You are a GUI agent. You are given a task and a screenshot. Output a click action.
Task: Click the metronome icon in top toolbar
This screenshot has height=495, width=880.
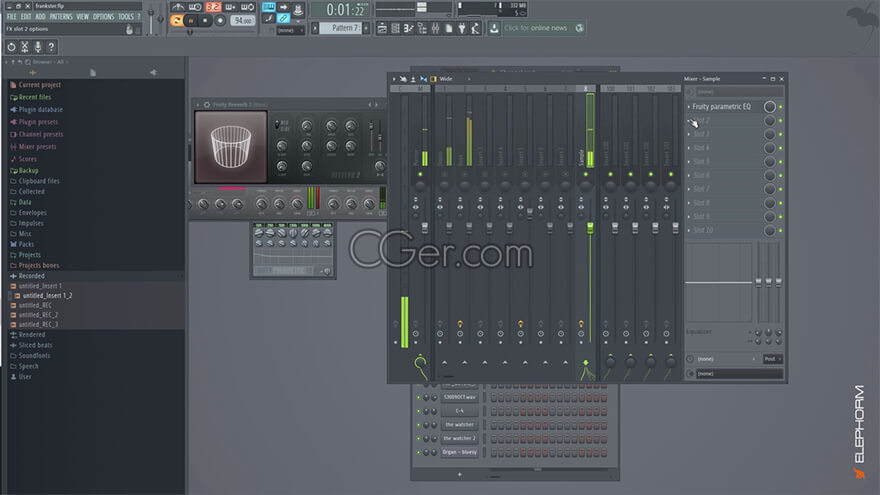[178, 7]
